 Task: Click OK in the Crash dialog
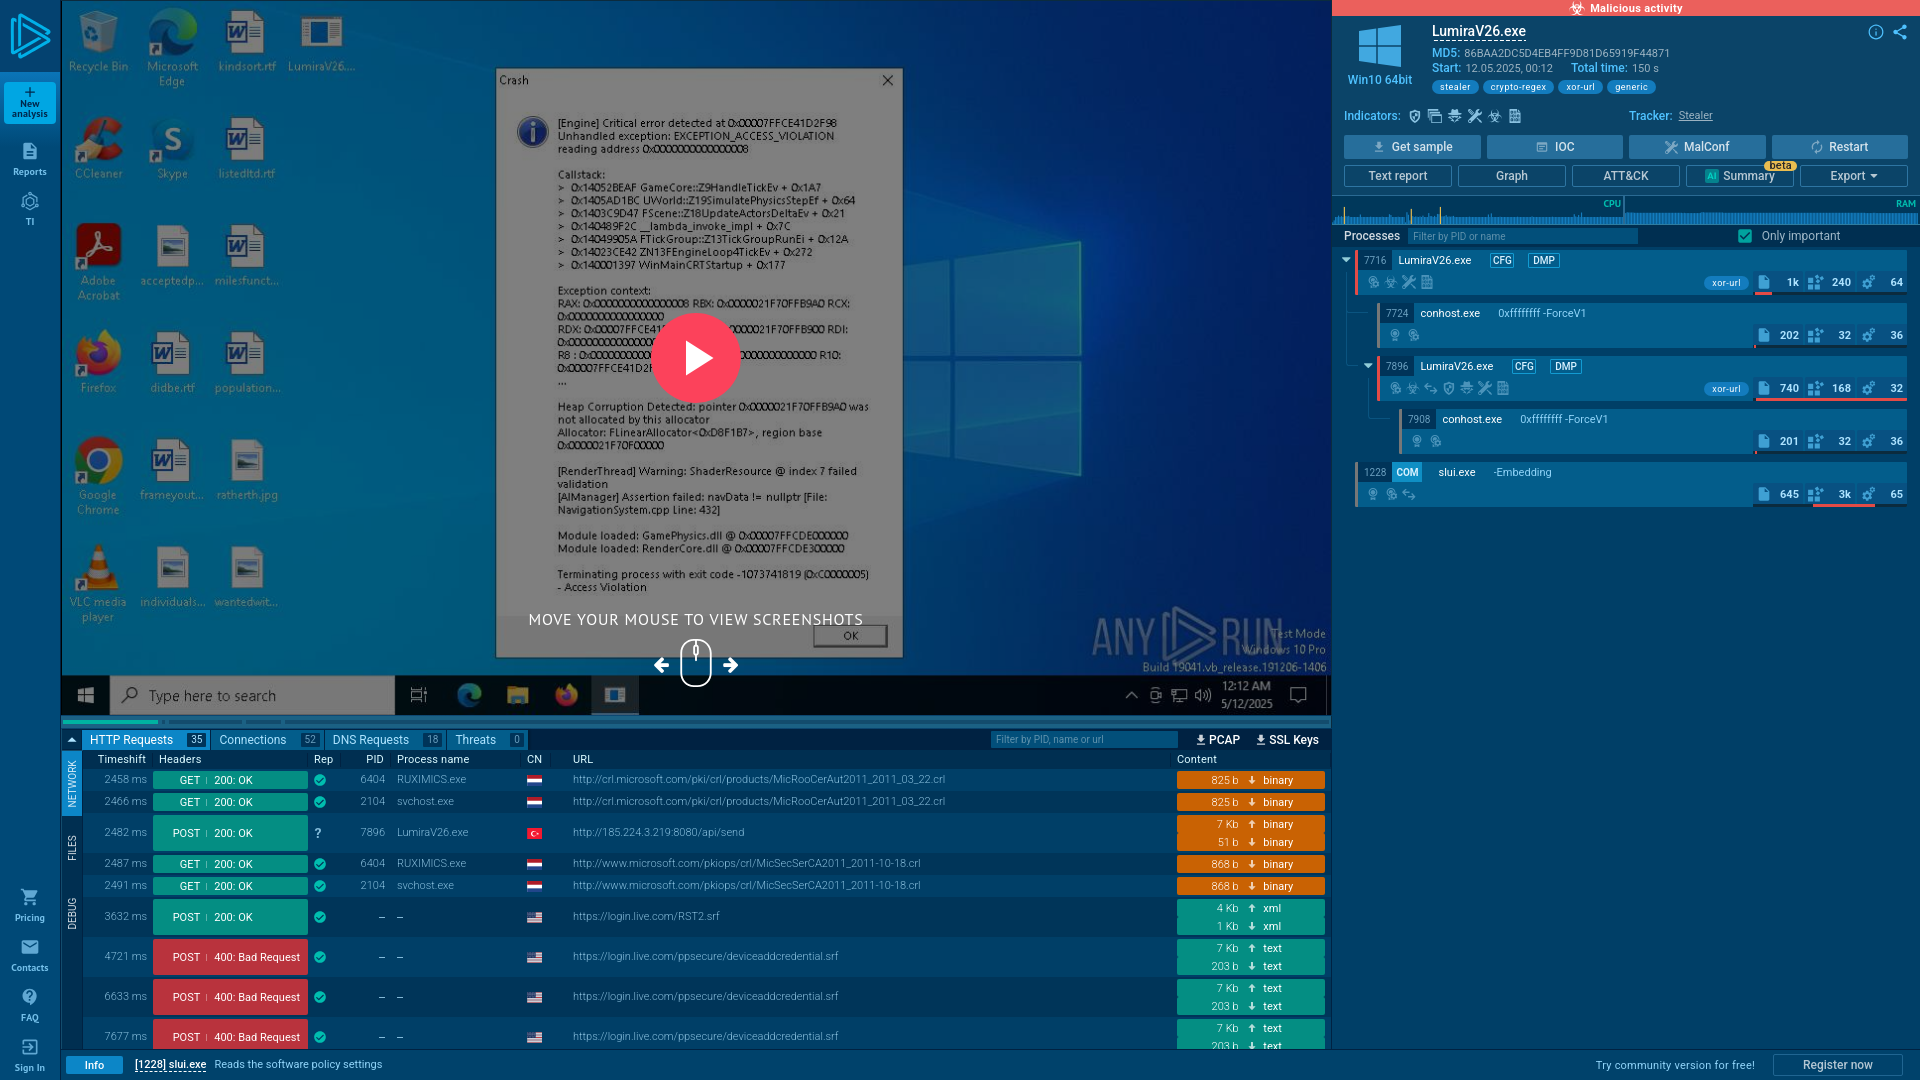(850, 636)
